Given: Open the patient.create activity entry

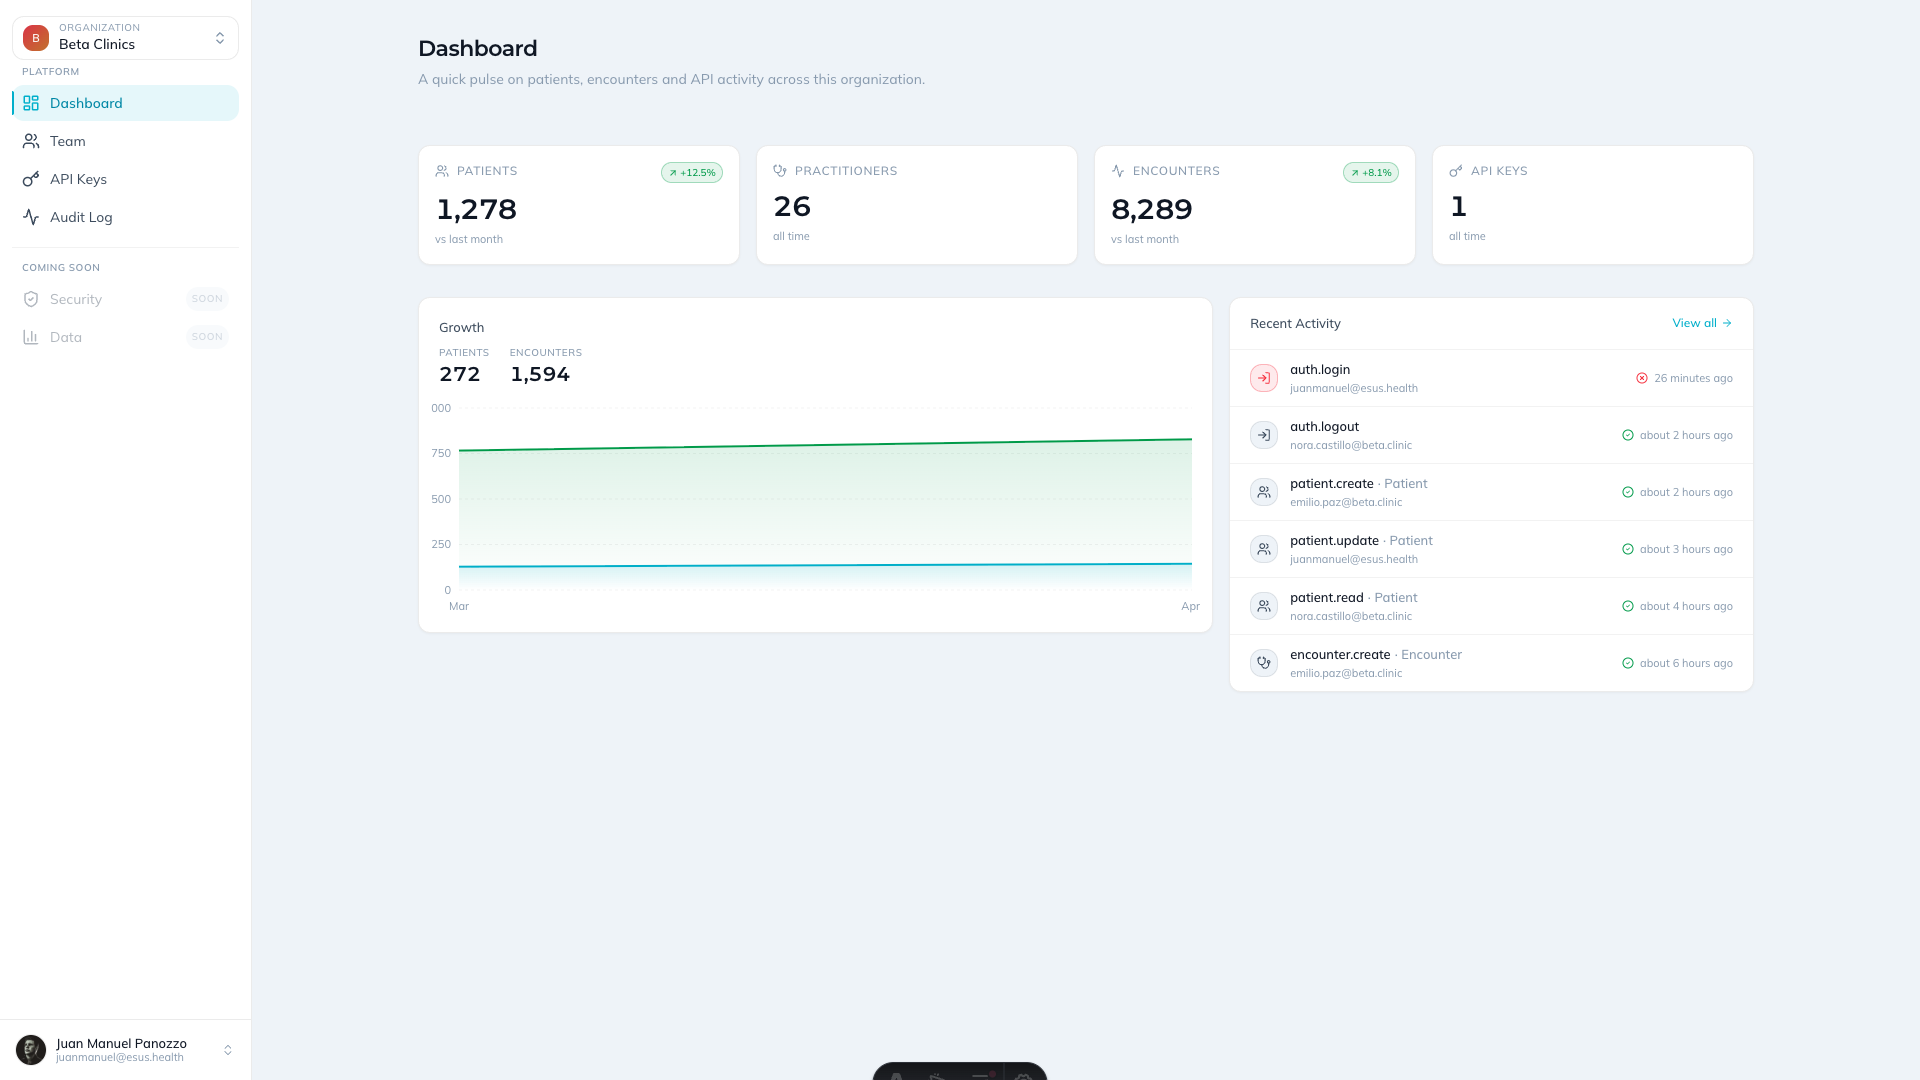Looking at the screenshot, I should coord(1491,492).
